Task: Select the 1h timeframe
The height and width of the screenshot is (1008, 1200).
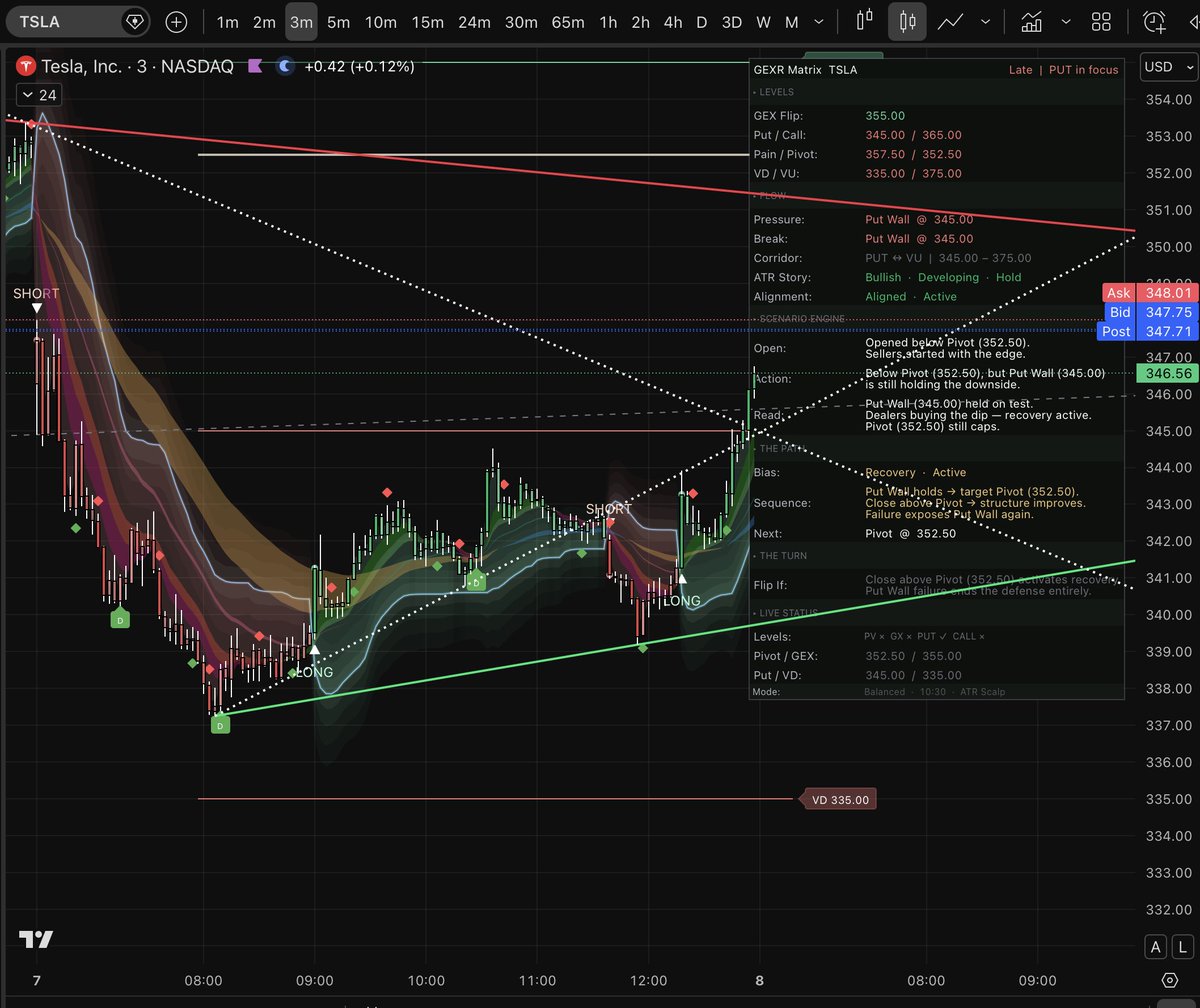Action: point(607,21)
